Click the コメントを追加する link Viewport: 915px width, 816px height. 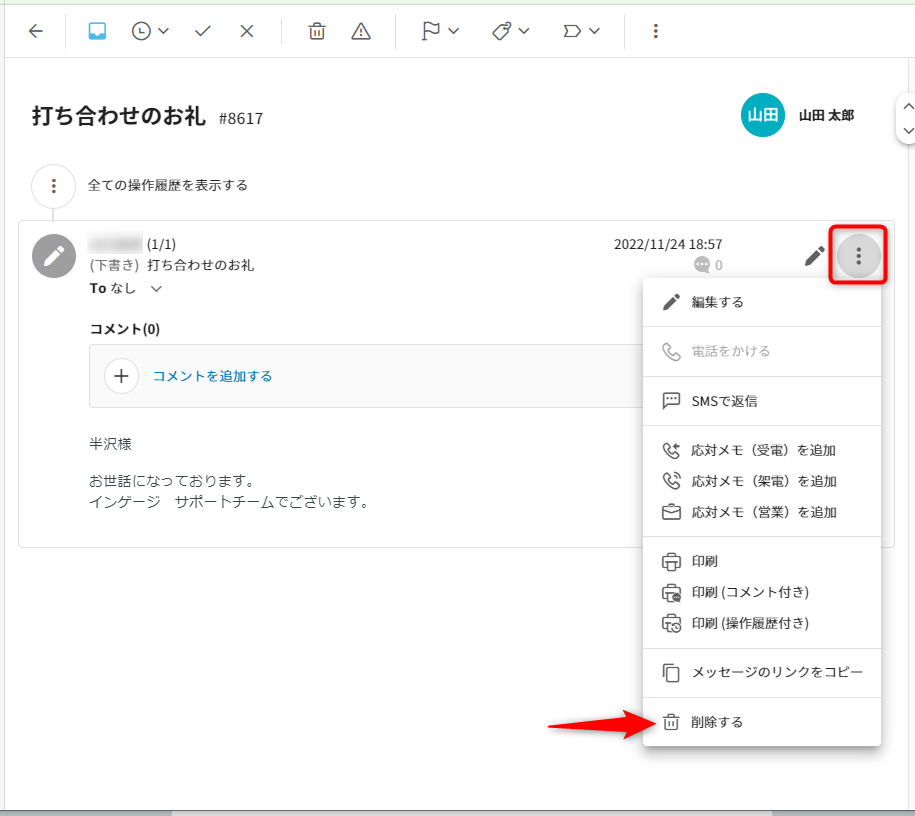click(x=212, y=376)
